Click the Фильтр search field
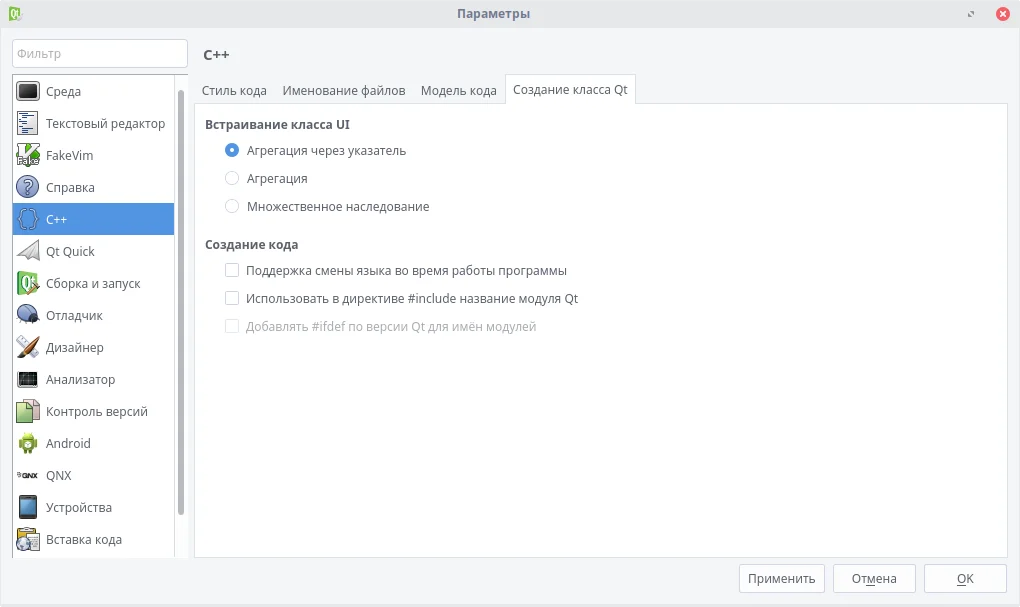The image size is (1020, 607). tap(100, 53)
